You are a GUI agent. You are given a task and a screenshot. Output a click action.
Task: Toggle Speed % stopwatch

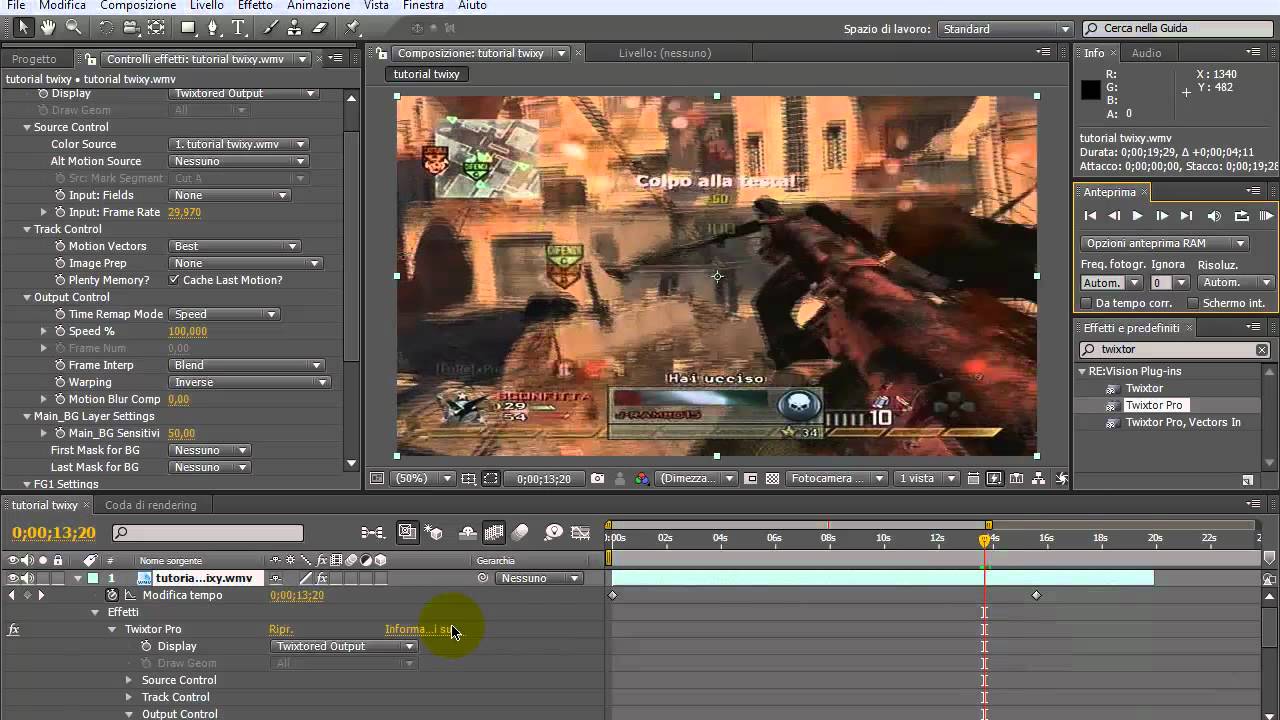click(60, 331)
